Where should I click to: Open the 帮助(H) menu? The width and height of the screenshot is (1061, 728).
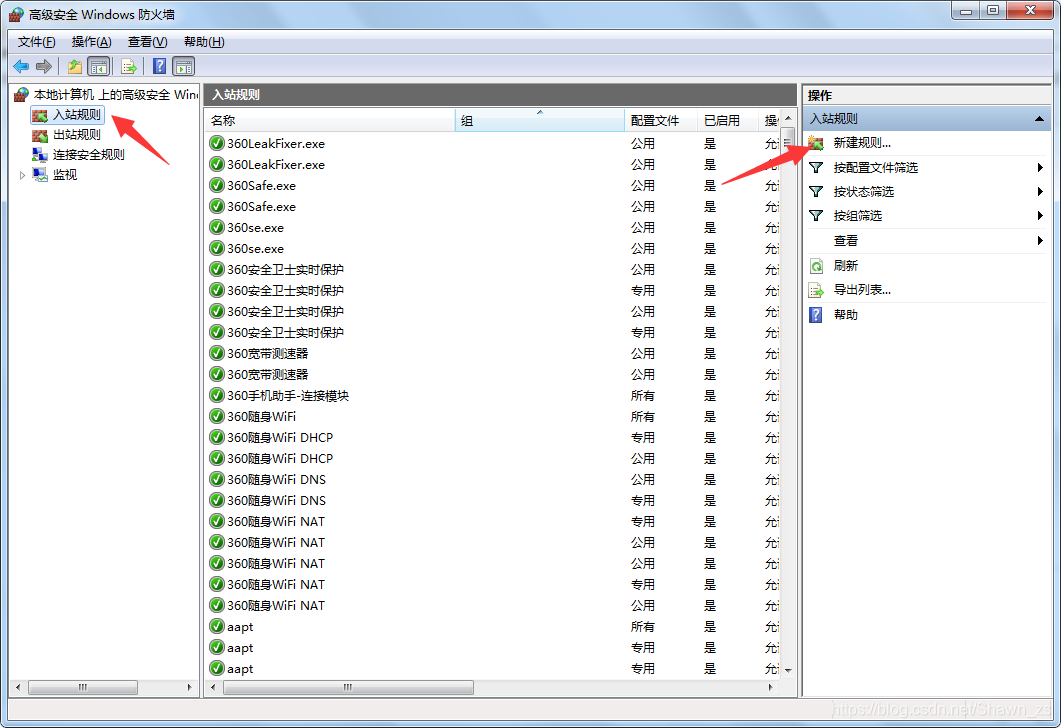click(204, 42)
